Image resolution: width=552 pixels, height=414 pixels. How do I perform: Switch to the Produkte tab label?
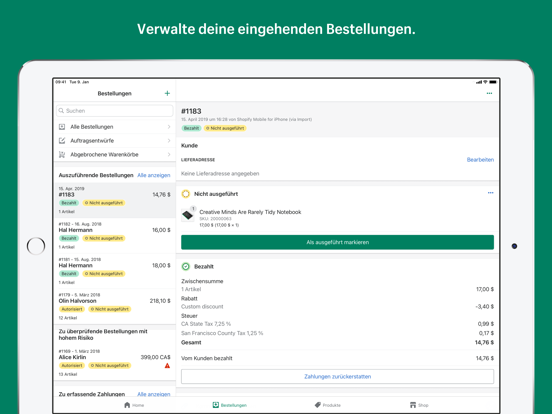coord(332,405)
